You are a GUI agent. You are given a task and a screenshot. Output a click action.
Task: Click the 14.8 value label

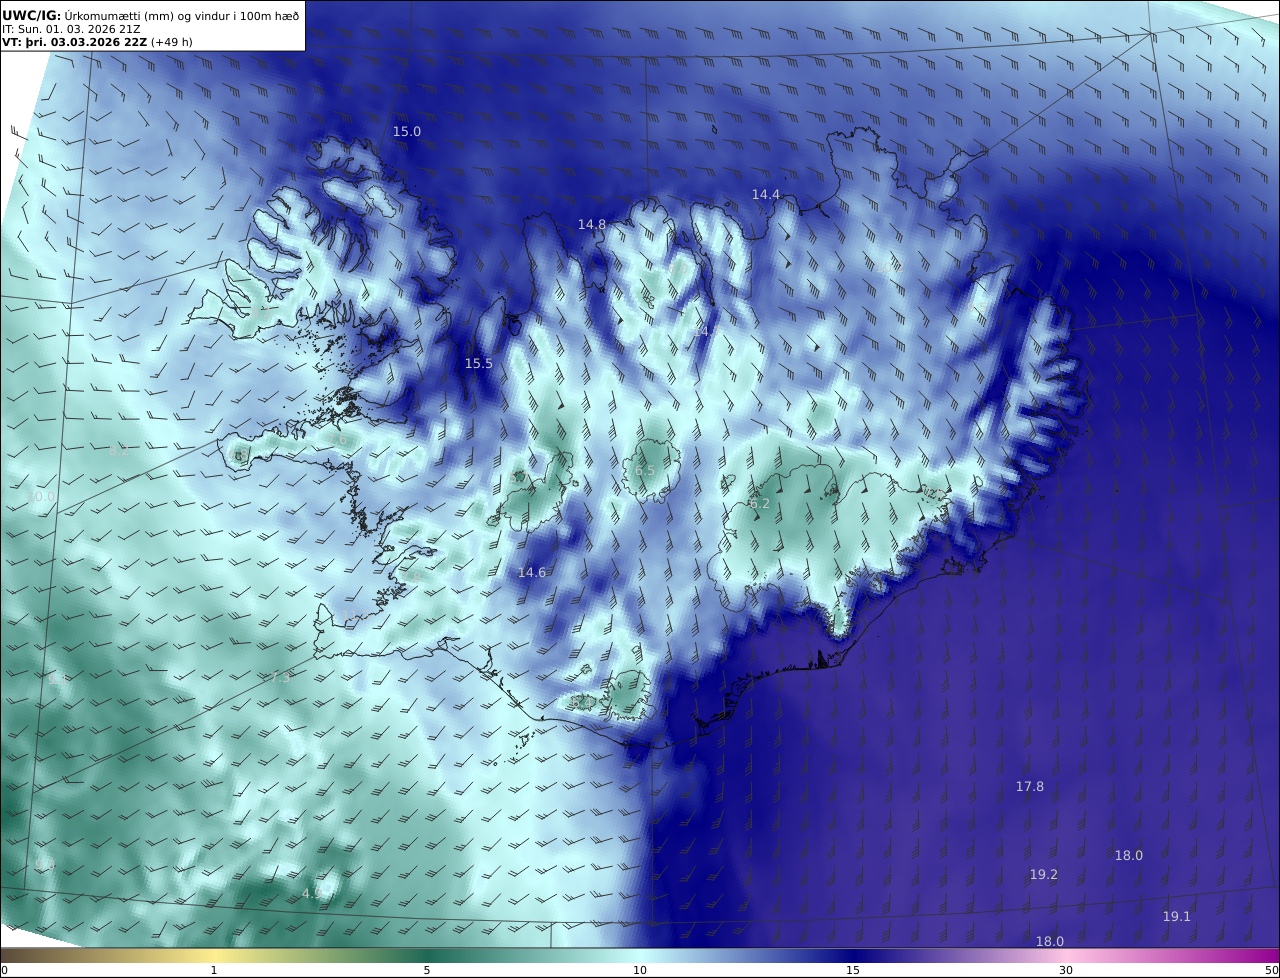(591, 224)
